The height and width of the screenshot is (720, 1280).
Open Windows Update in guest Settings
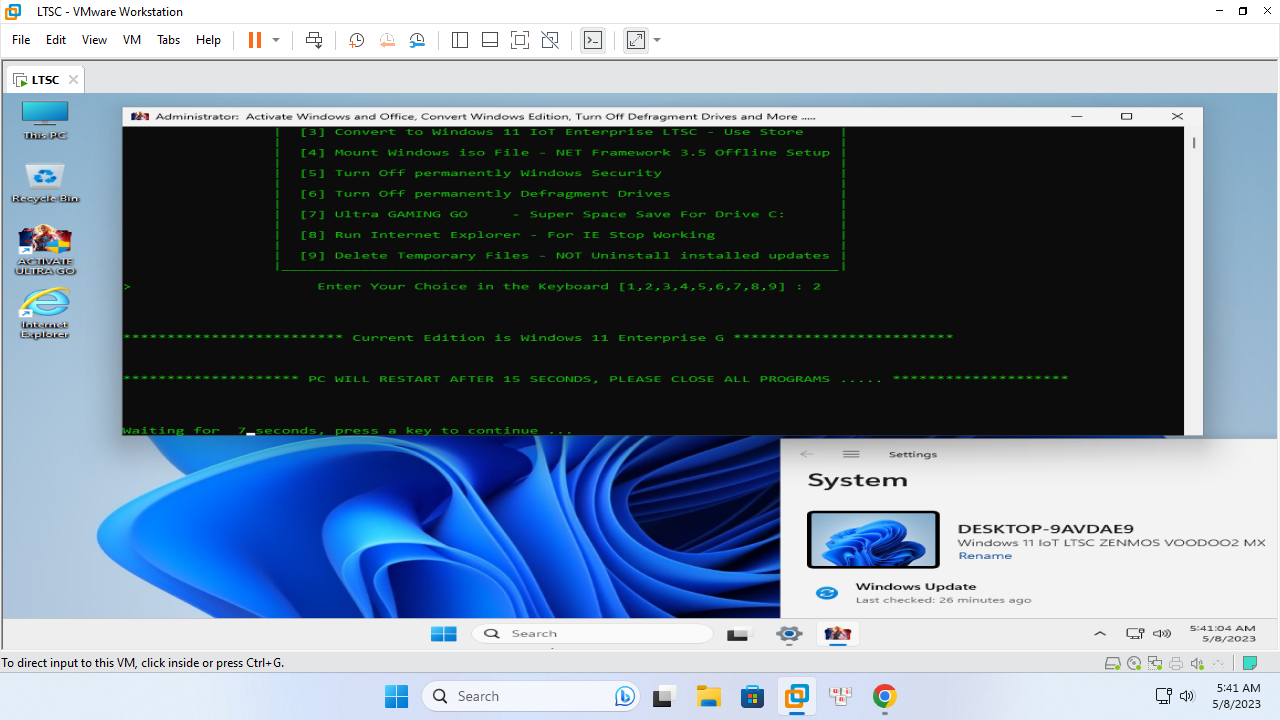point(916,592)
